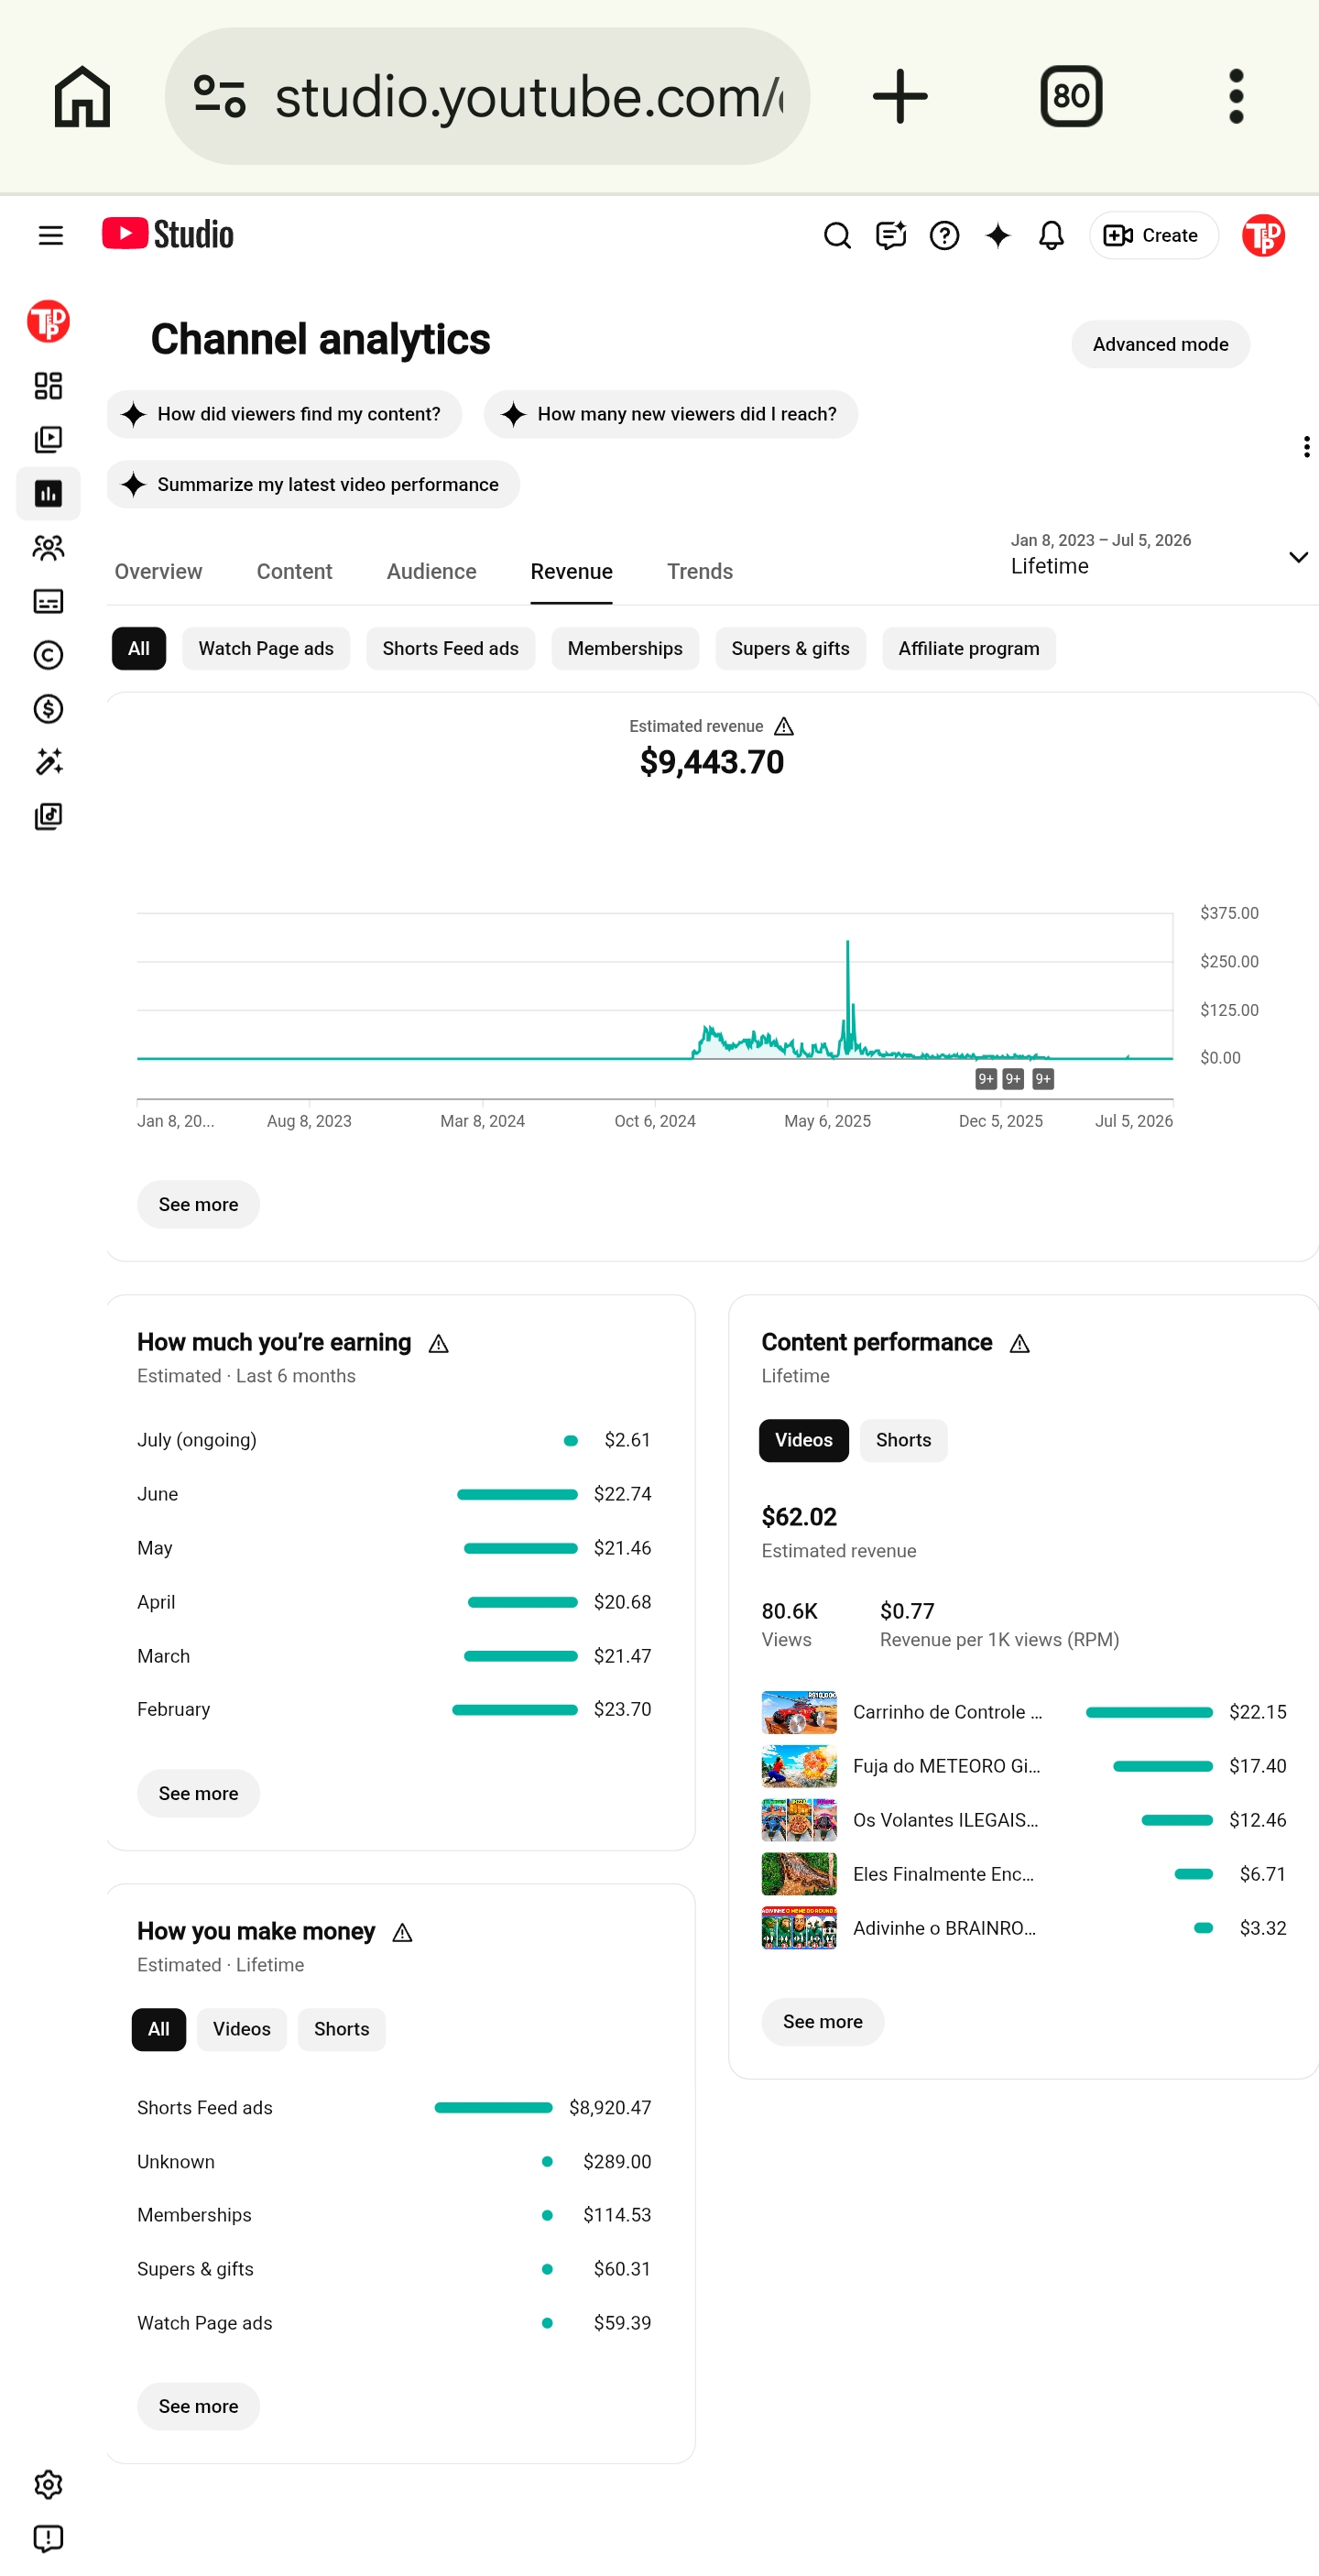
Task: Open the search magnifier in Studio header
Action: [x=837, y=235]
